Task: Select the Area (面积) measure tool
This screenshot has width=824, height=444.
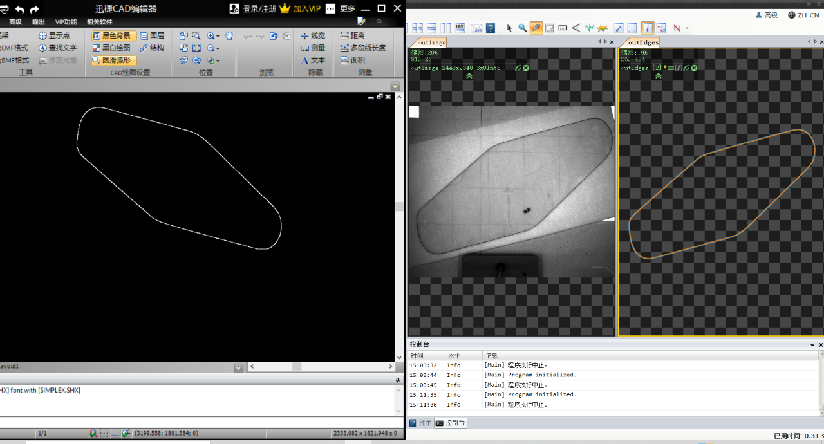Action: coord(353,60)
